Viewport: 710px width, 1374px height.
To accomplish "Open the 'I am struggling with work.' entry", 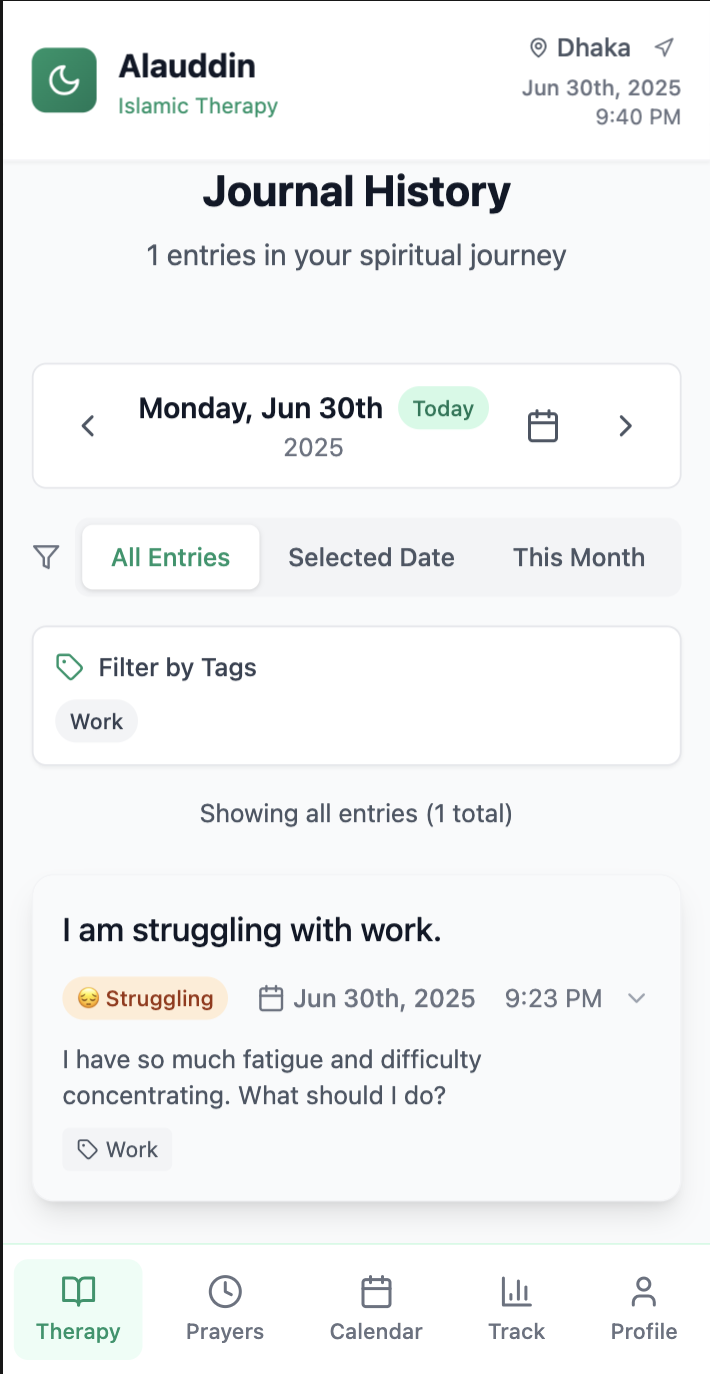I will 251,930.
